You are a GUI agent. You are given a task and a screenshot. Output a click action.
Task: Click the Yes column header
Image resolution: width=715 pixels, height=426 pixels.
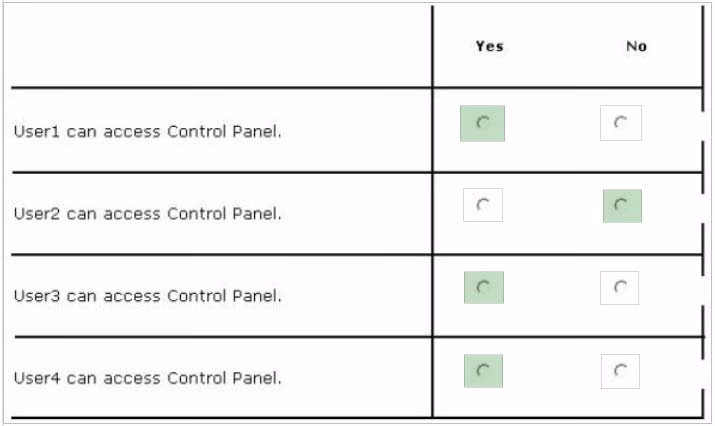point(489,46)
